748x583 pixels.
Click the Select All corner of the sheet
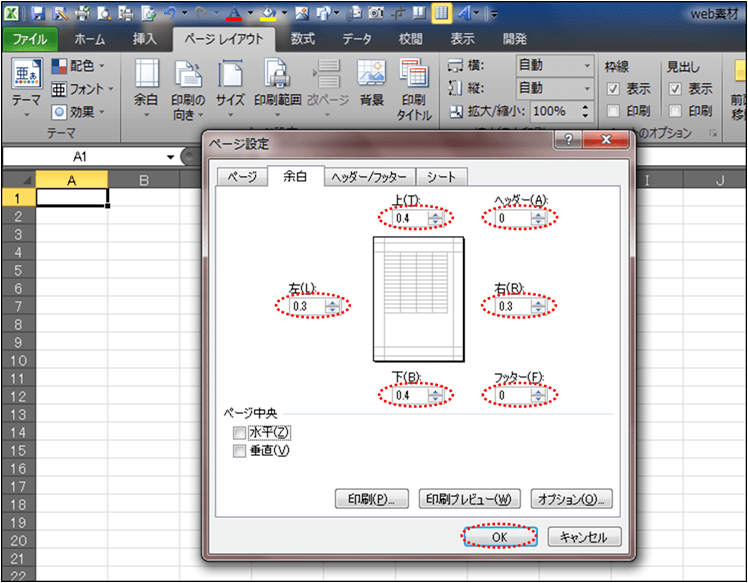click(19, 180)
